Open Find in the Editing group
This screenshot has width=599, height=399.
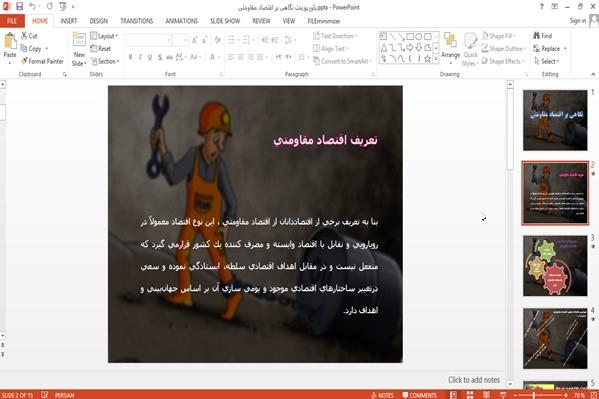tap(543, 36)
